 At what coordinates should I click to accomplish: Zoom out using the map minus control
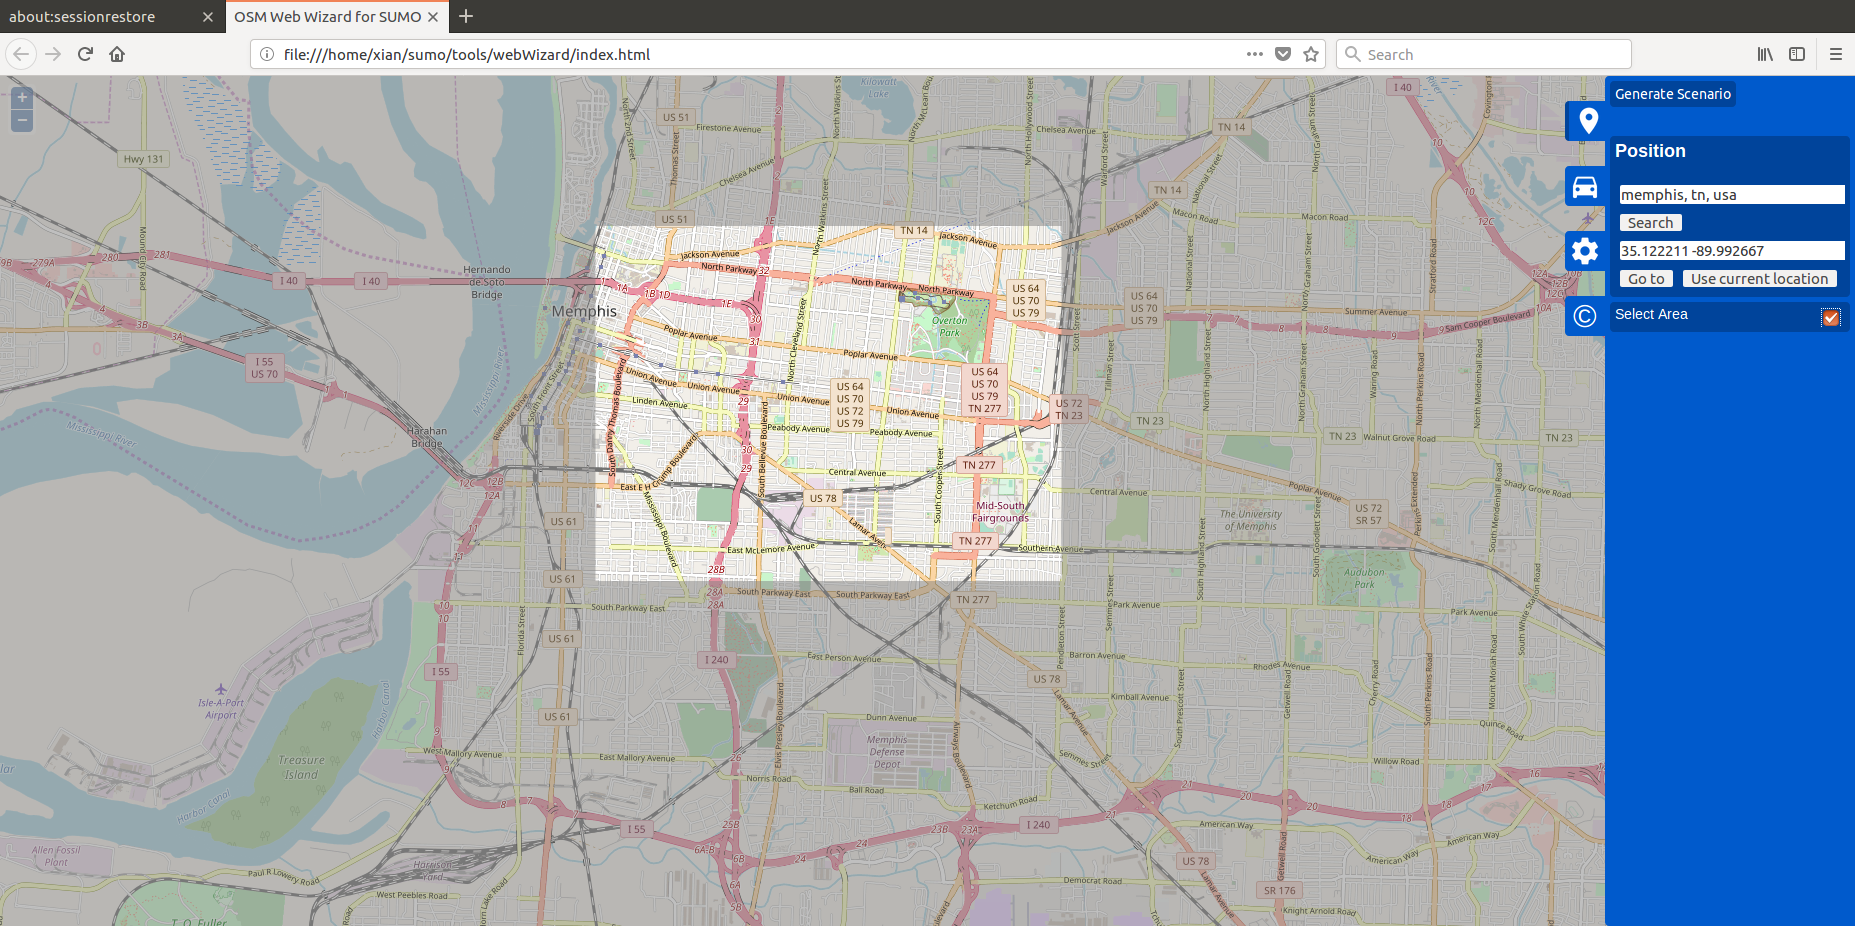pos(21,119)
